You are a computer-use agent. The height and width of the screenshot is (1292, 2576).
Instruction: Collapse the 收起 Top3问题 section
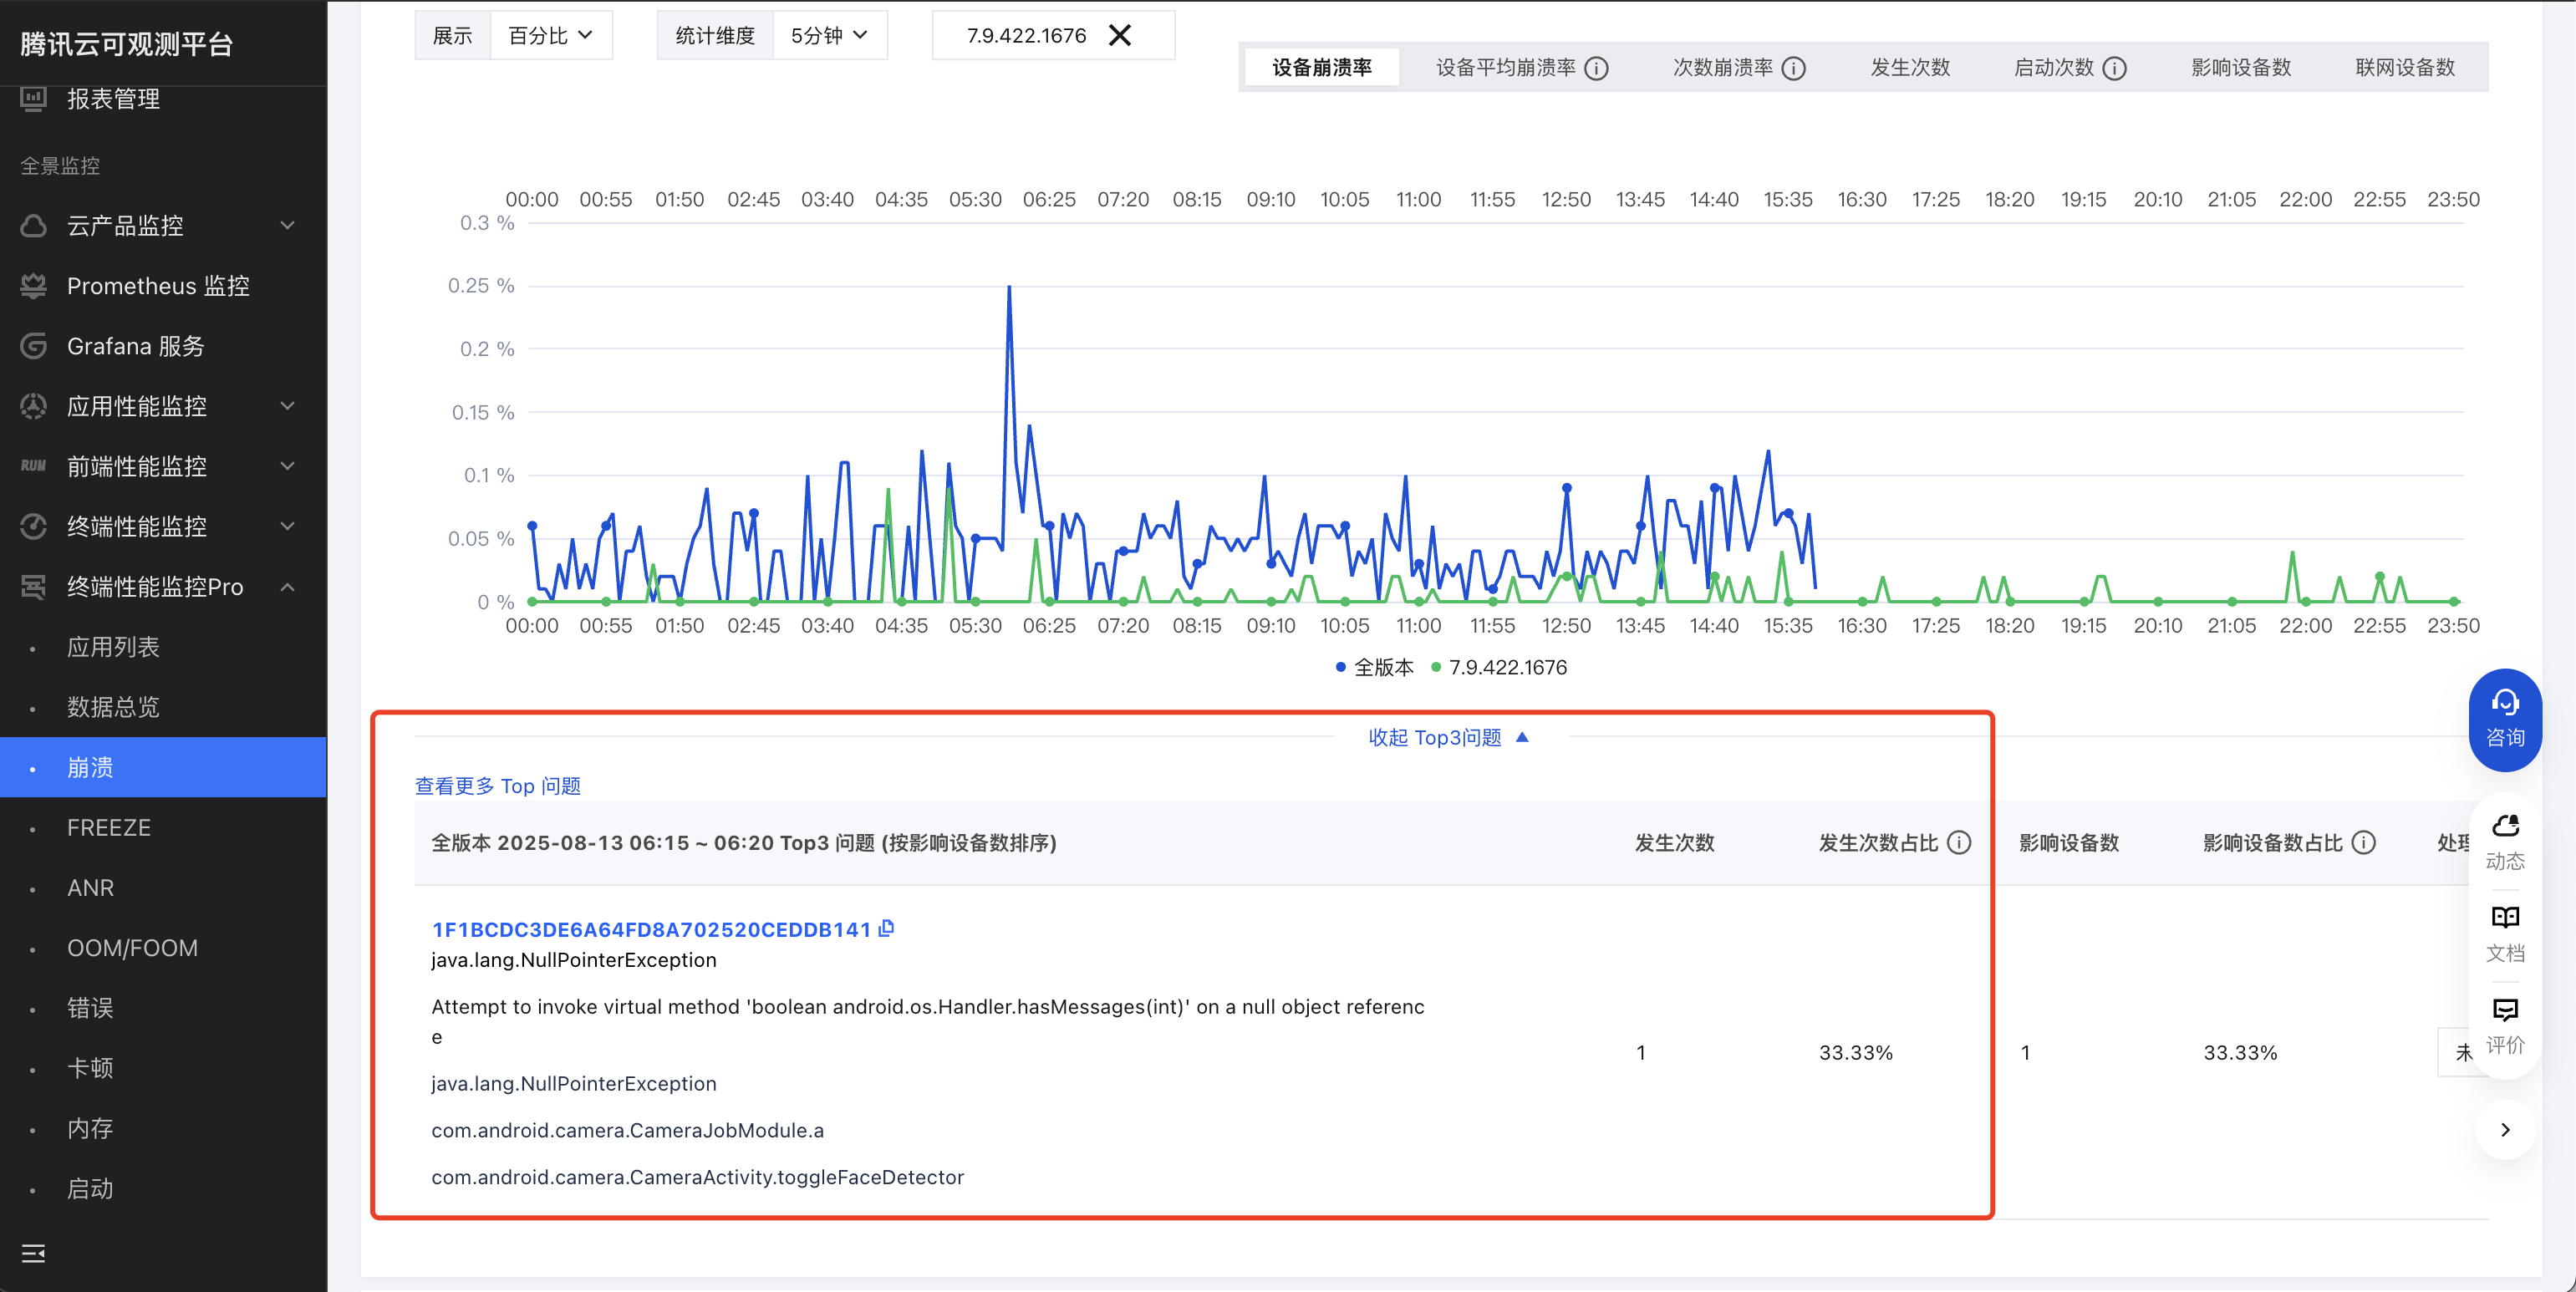point(1447,737)
